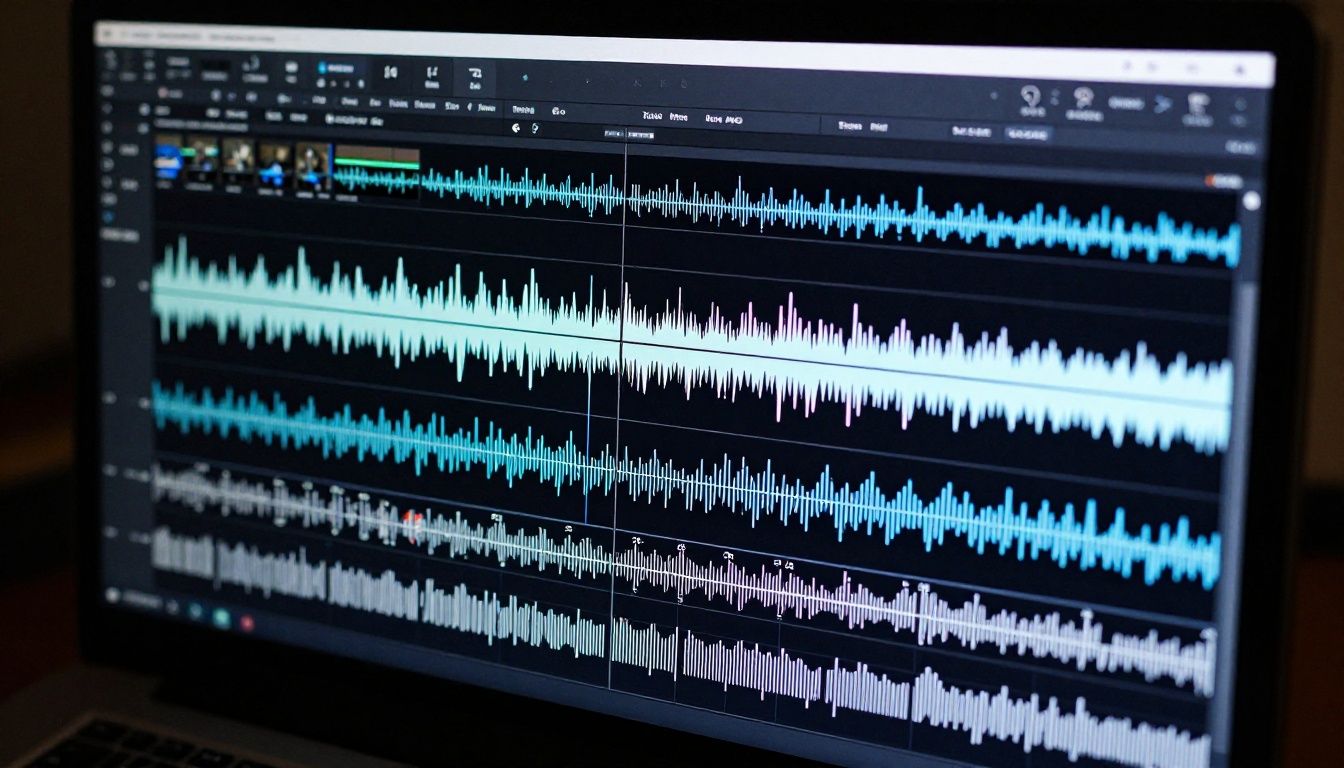Click the blue arrow icon in top-right toolbar

coord(1161,103)
